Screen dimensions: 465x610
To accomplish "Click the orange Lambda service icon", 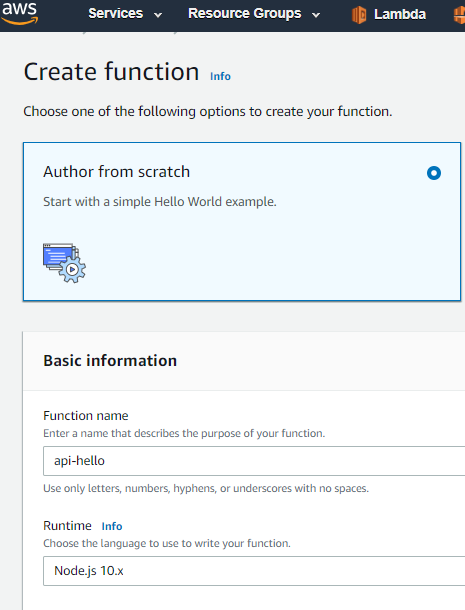I will (359, 15).
